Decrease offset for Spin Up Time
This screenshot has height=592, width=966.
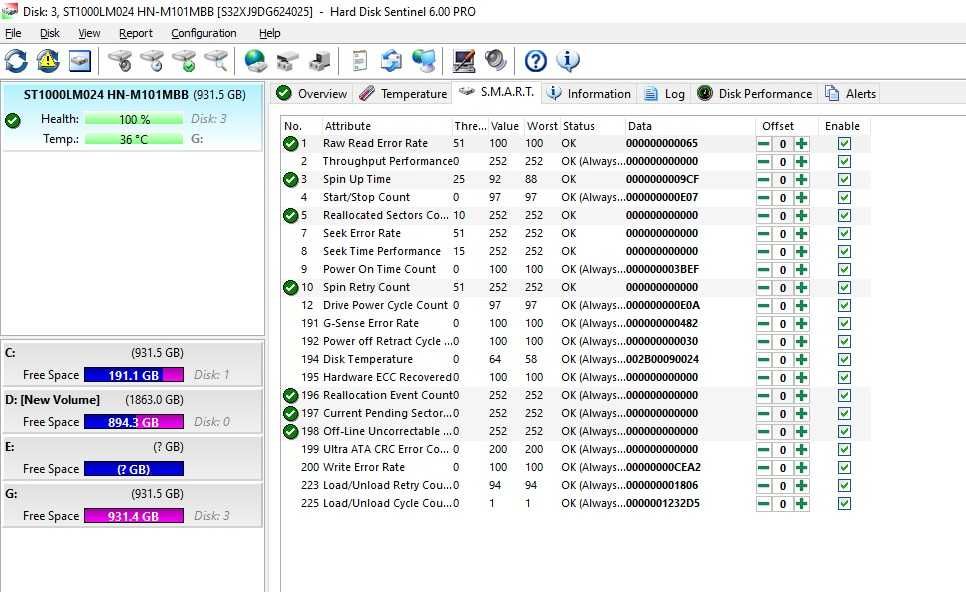764,180
